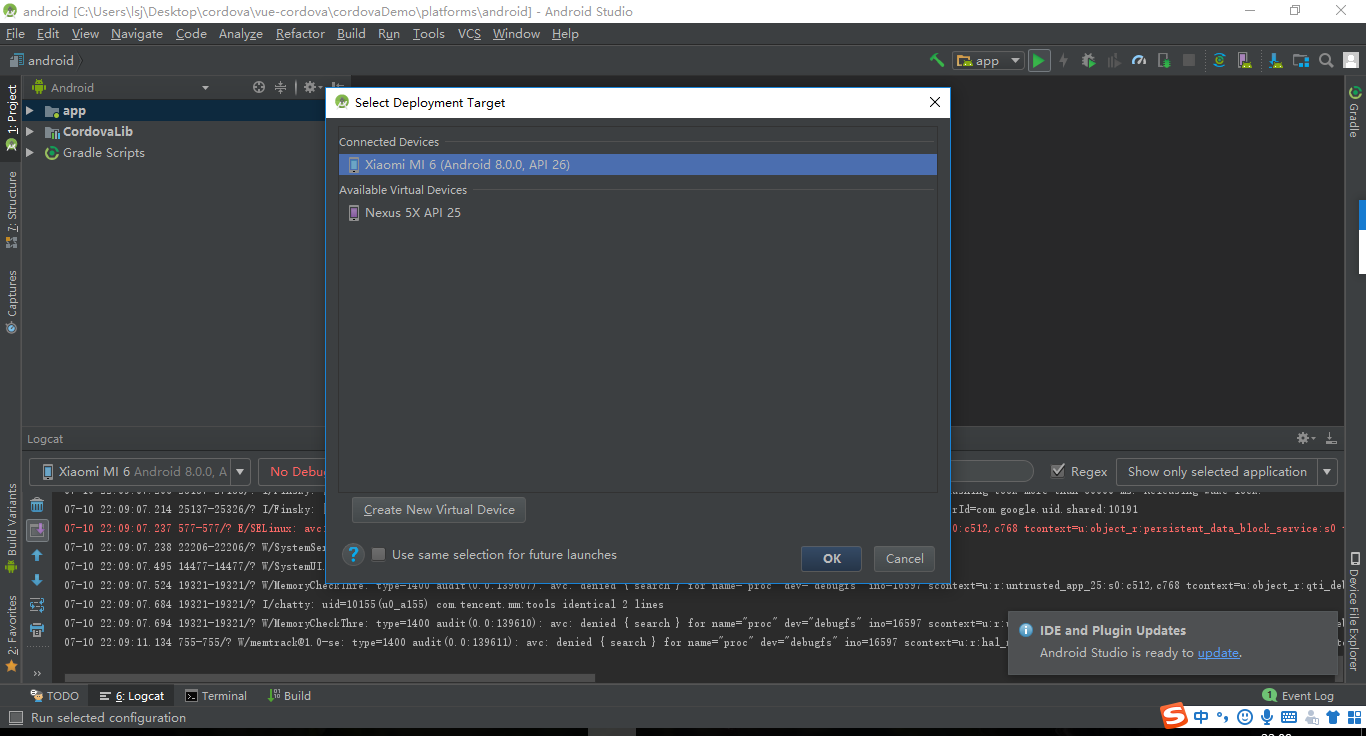Click the green Run app button
The width and height of the screenshot is (1366, 736).
(x=1039, y=61)
